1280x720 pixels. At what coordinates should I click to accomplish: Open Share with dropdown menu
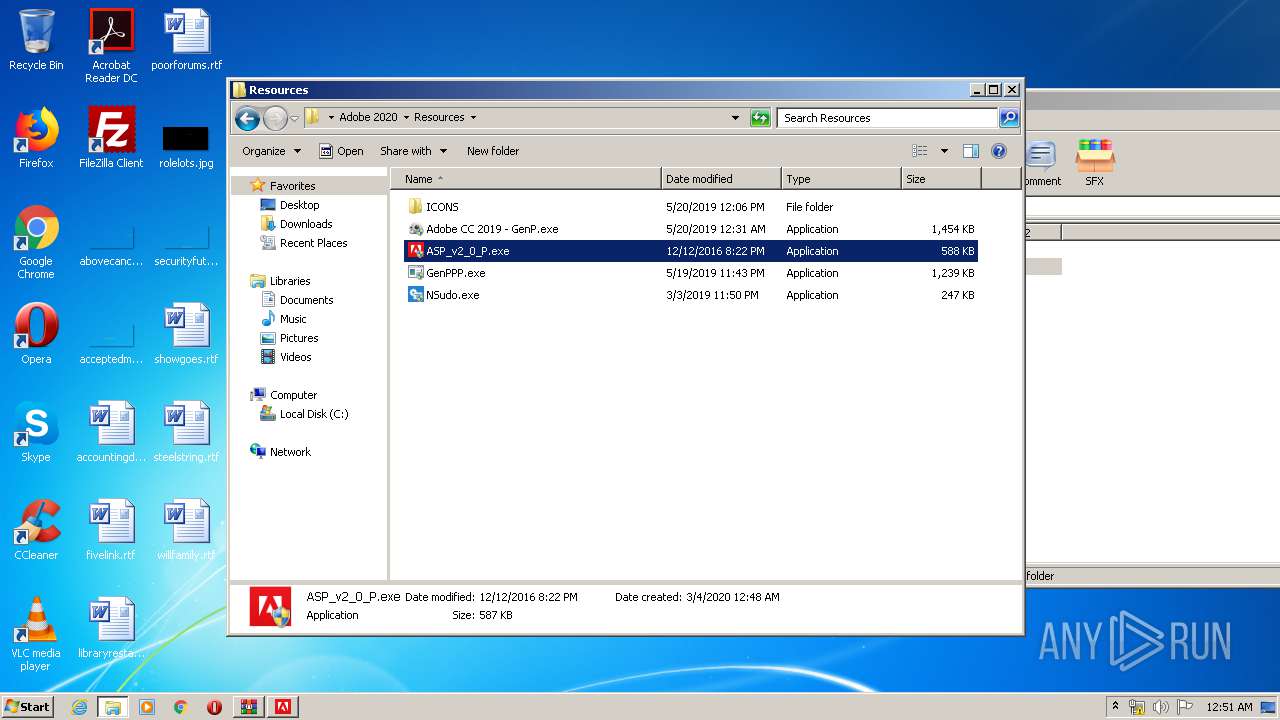[413, 151]
